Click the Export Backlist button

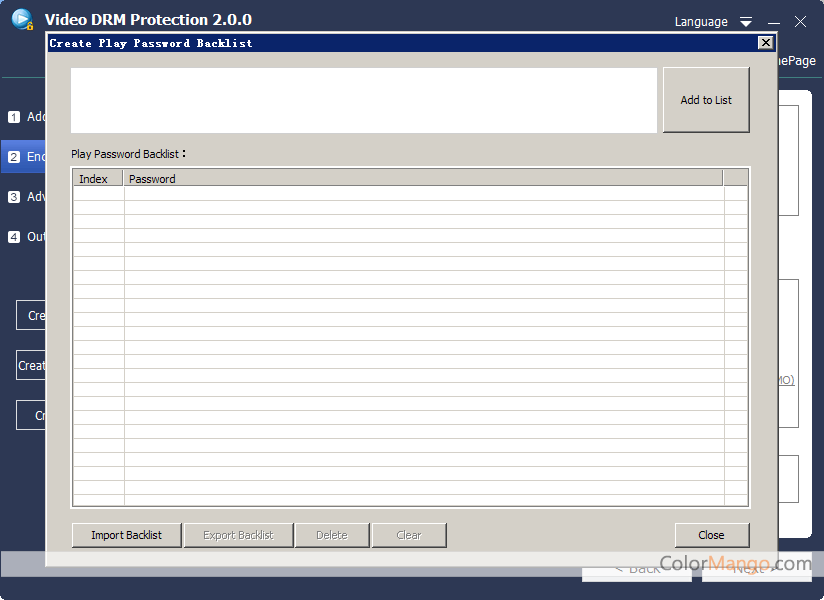pos(238,535)
